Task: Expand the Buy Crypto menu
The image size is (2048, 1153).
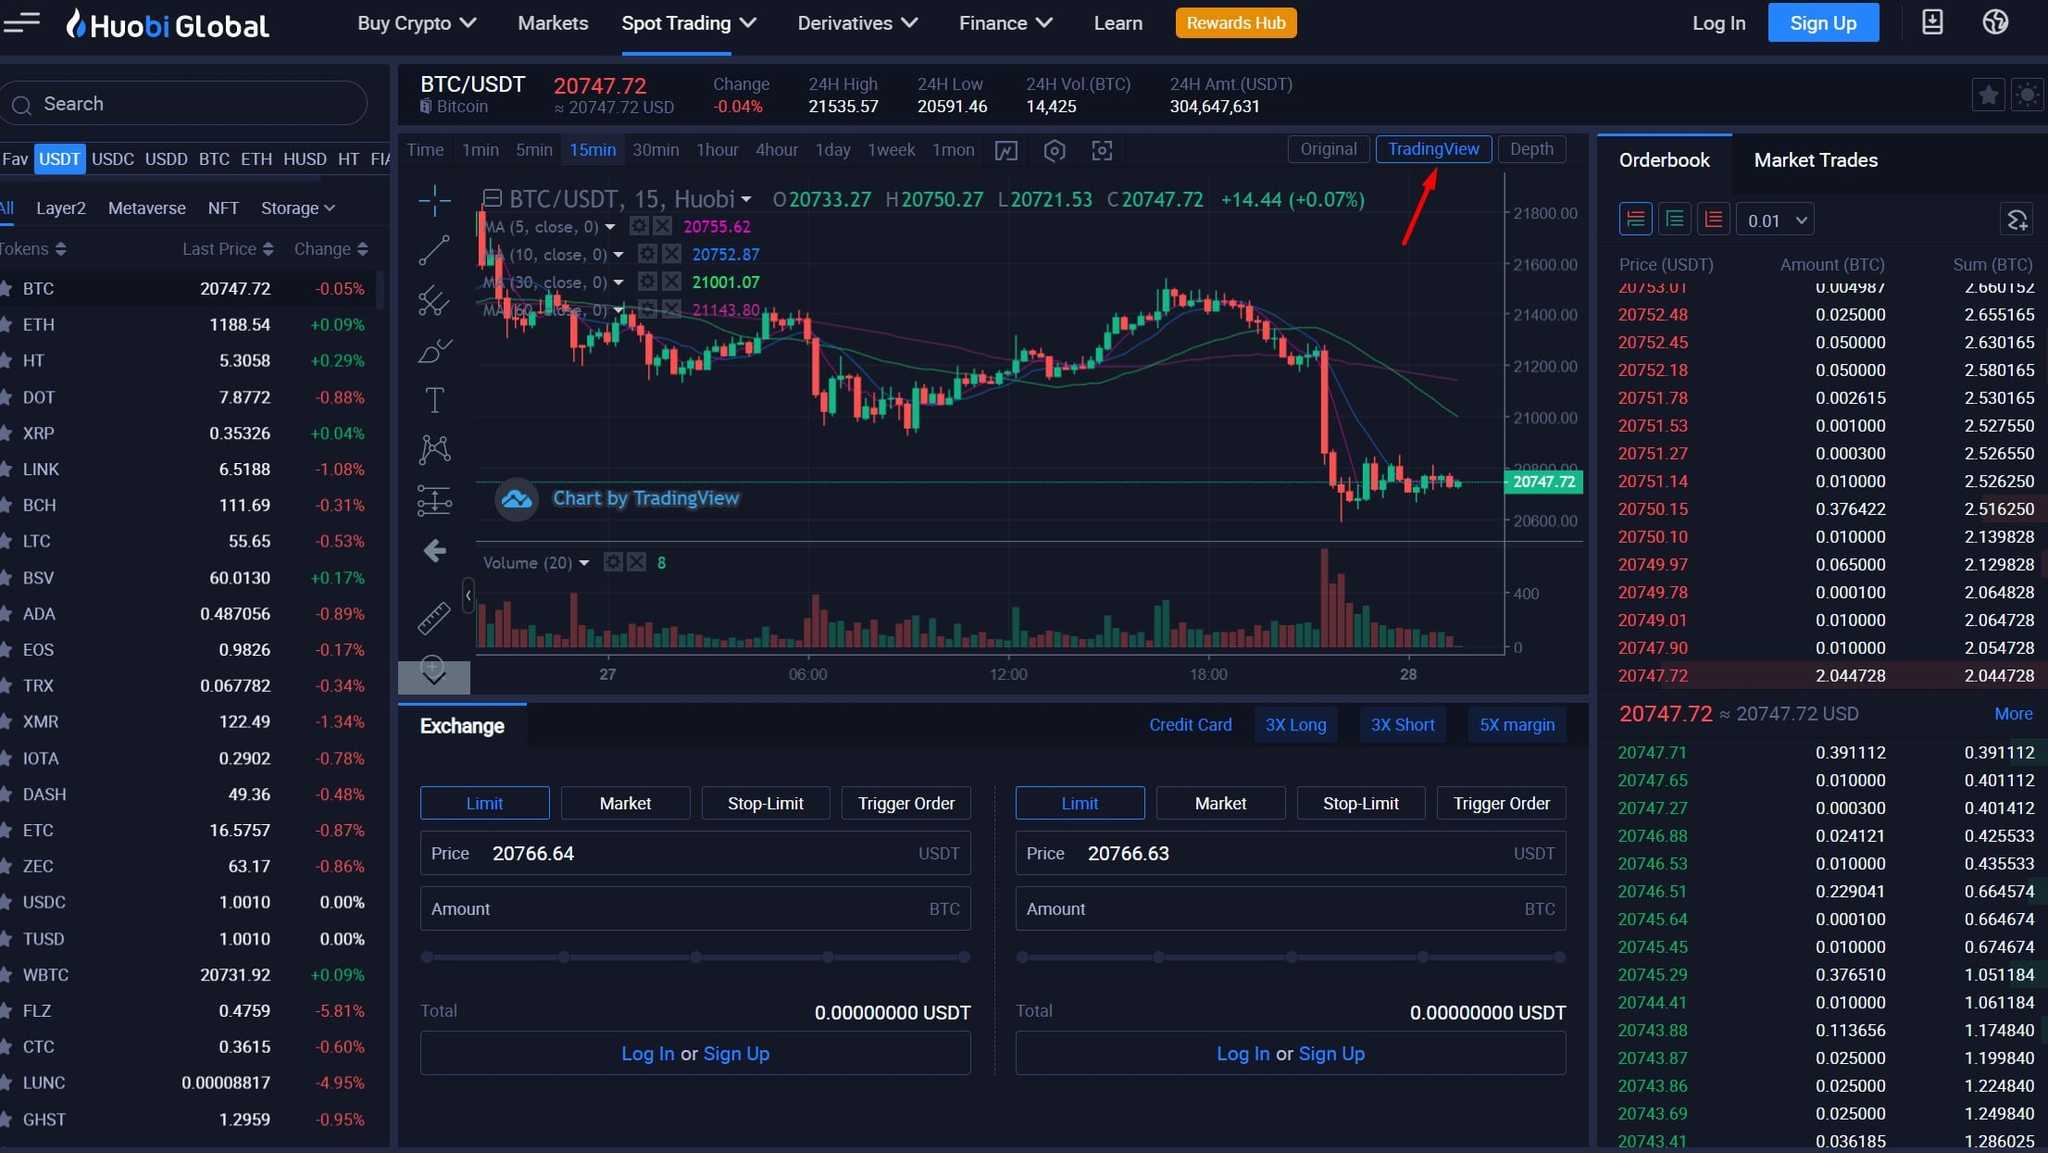Action: click(x=416, y=23)
